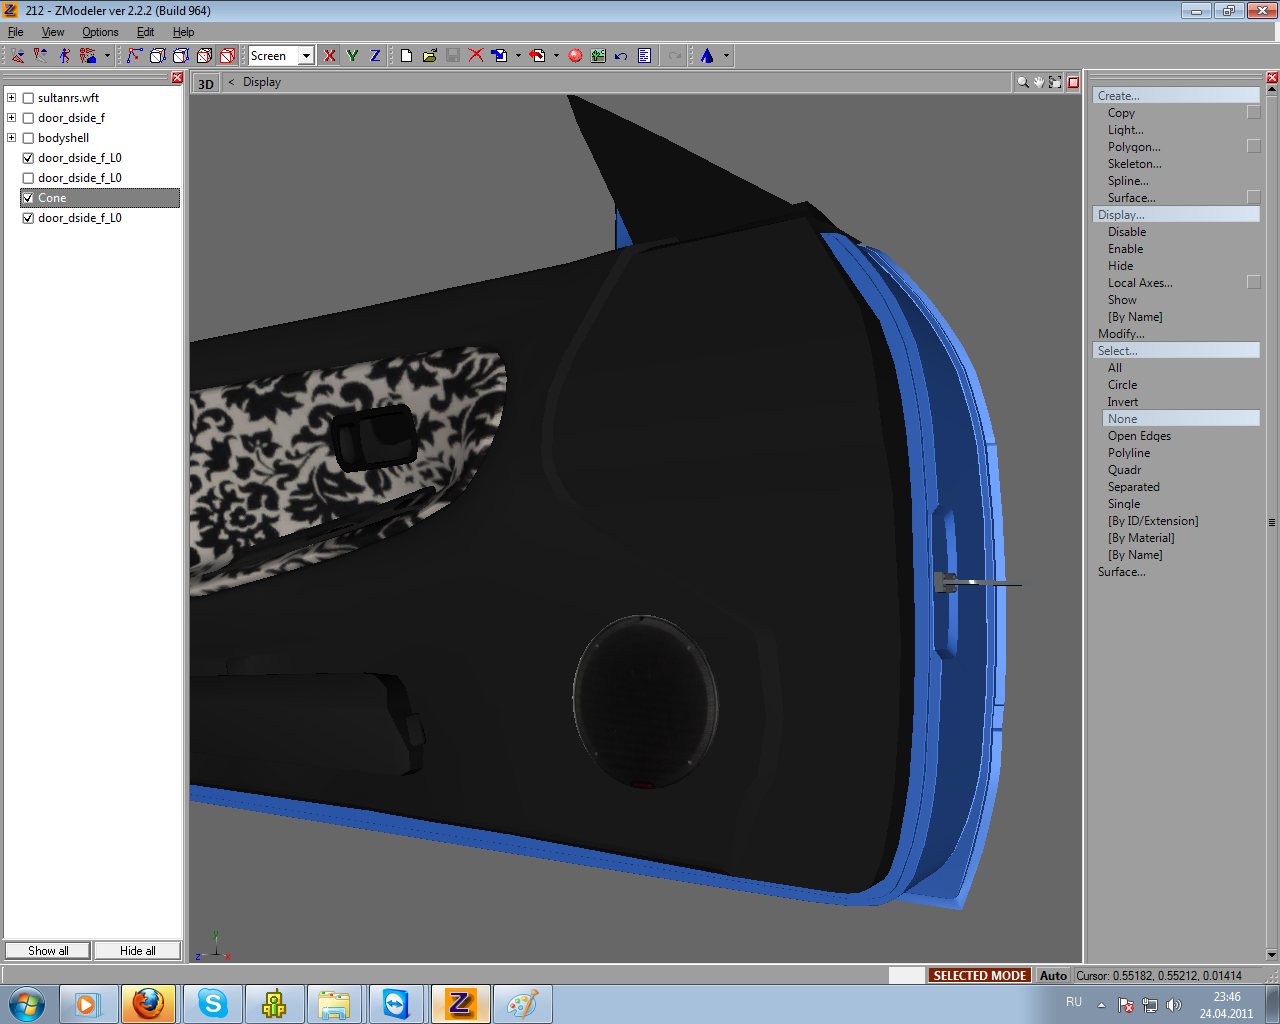Viewport: 1280px width, 1024px height.
Task: Click the red maximize viewport square icon
Action: click(1073, 82)
